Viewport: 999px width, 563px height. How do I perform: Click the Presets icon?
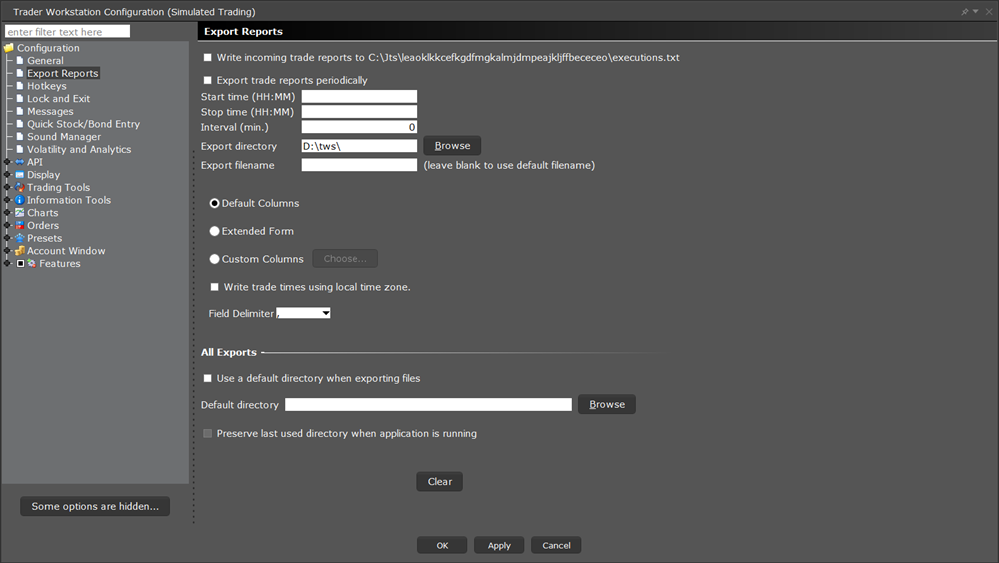20,238
